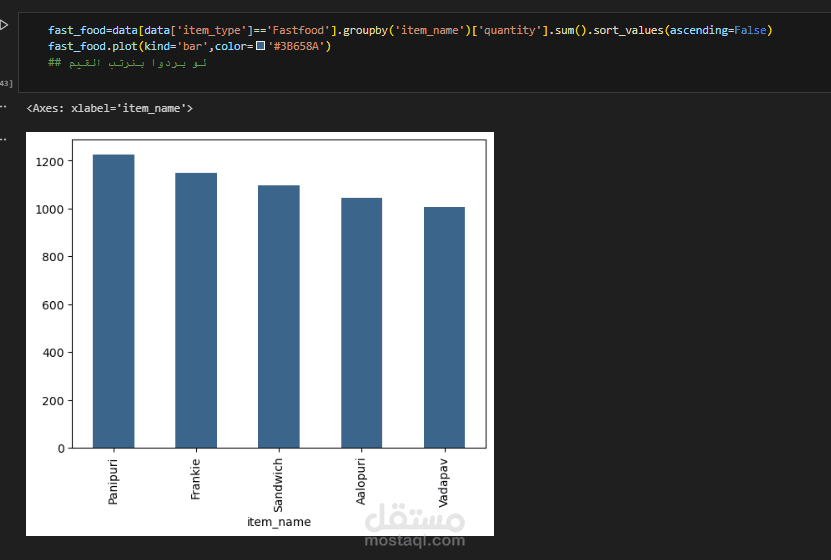Click the groupby call in the first line
This screenshot has height=560, width=831.
(366, 30)
